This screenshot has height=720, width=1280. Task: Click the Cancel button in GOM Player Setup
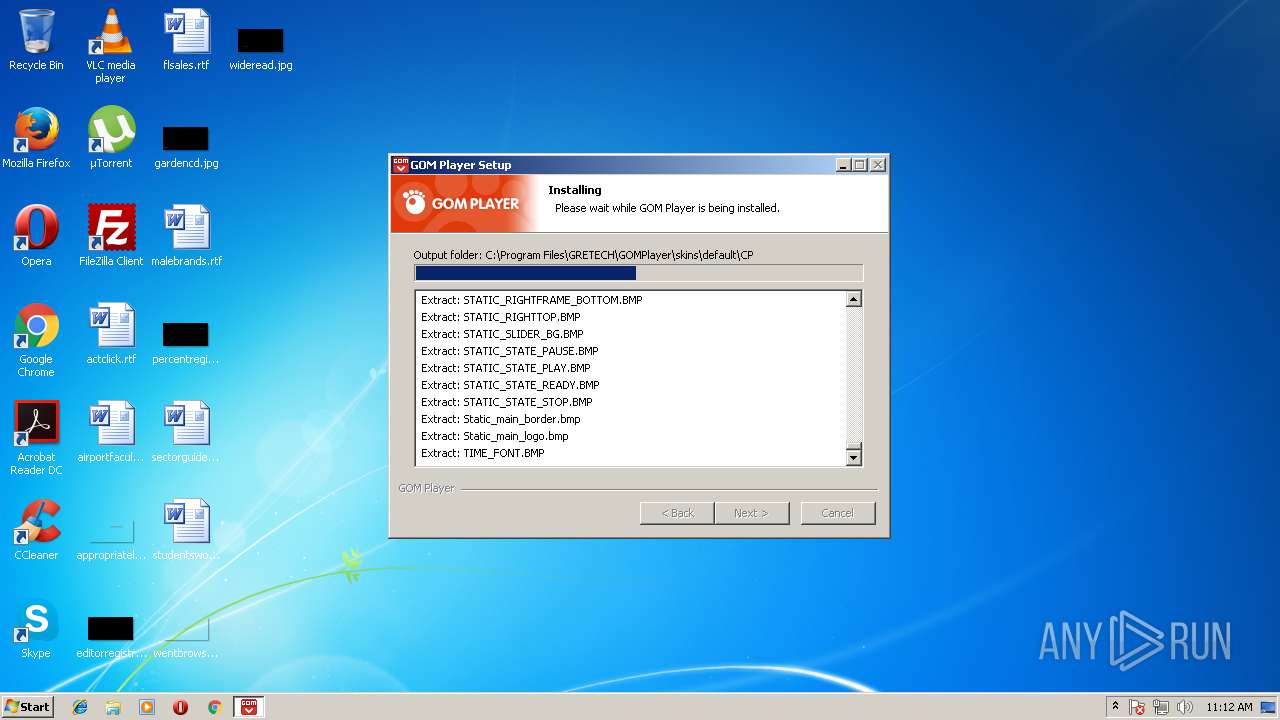[x=838, y=513]
